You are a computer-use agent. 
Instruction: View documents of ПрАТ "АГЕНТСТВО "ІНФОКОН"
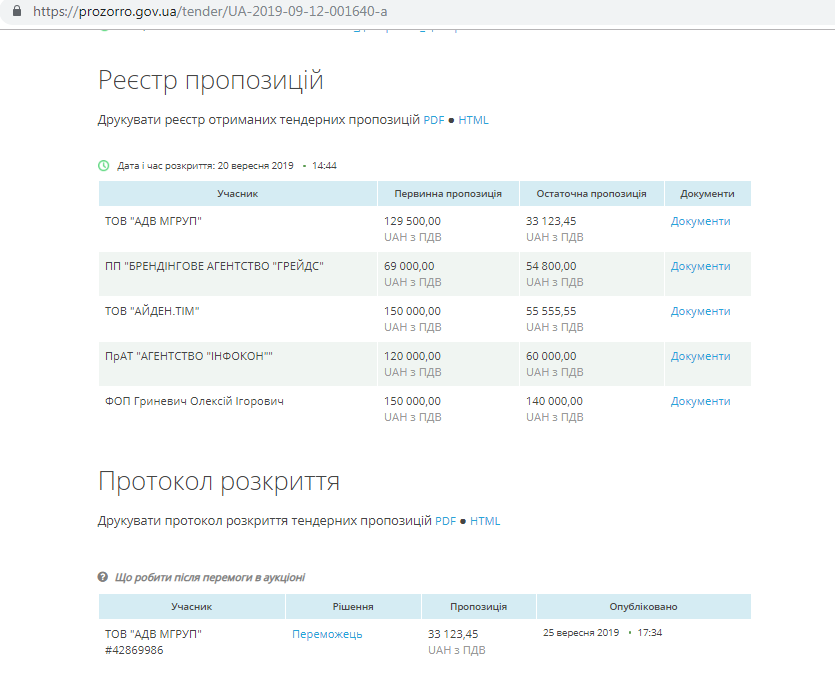coord(700,356)
